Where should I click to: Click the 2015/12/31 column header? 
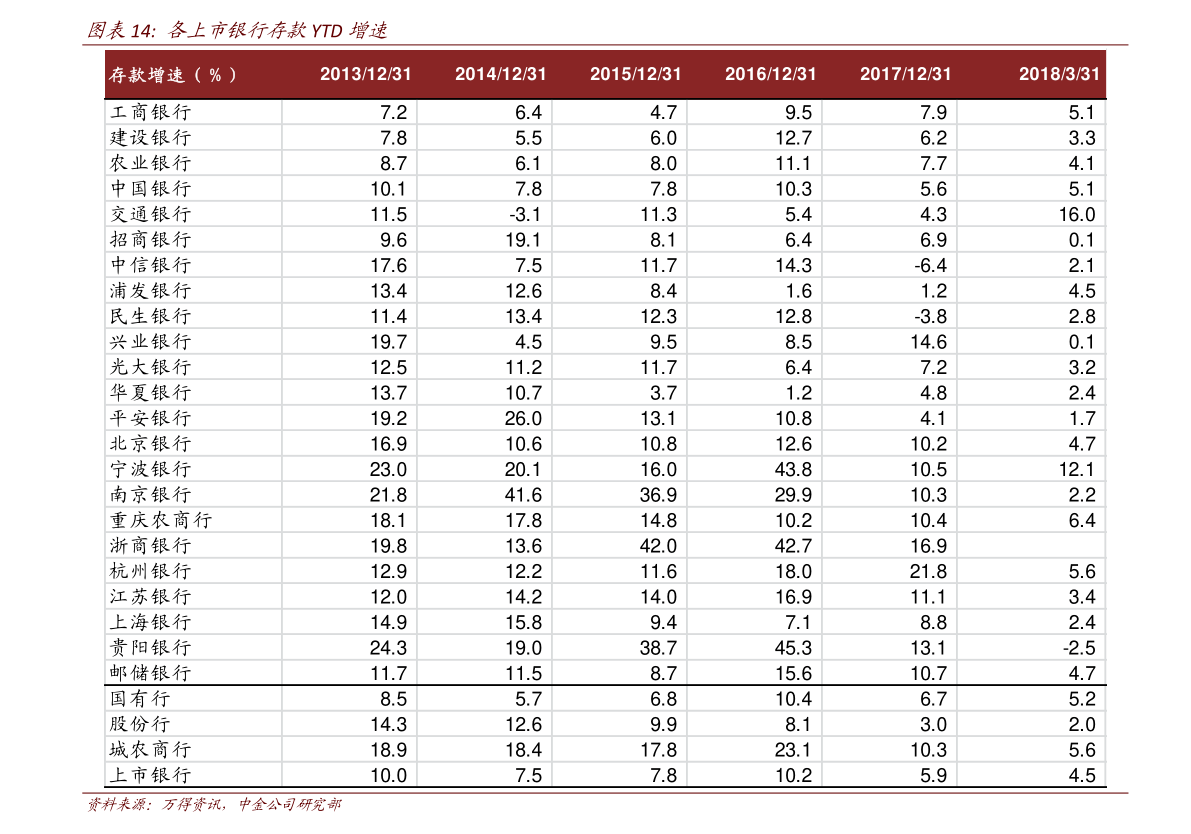636,74
